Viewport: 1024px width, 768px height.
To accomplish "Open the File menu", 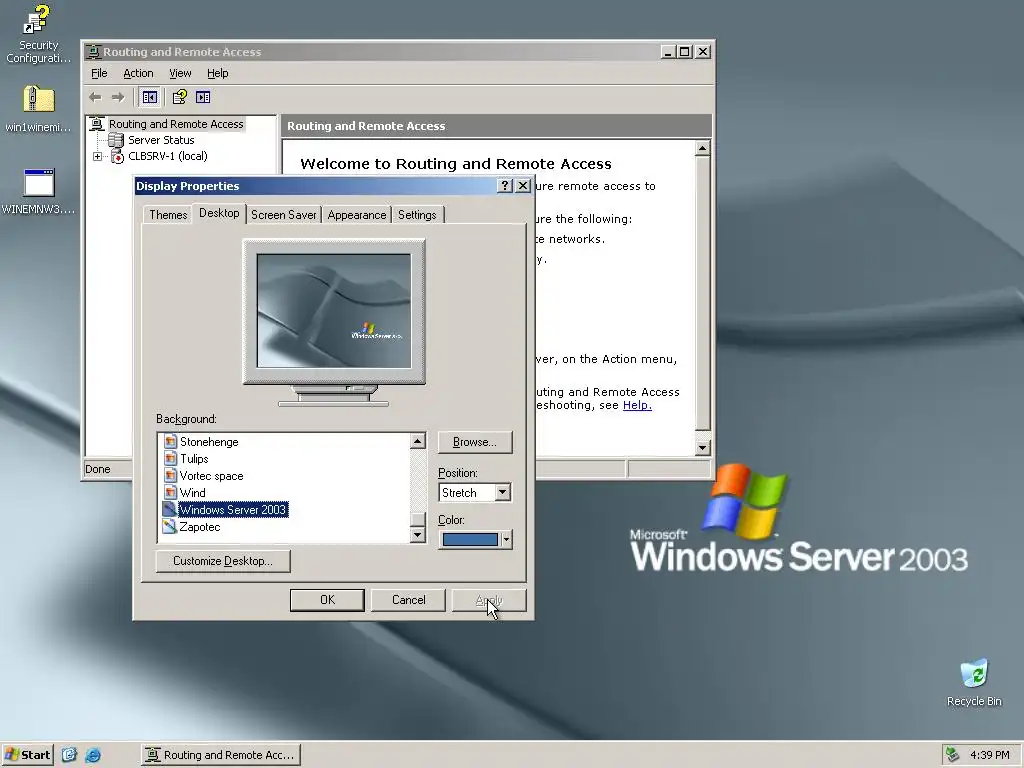I will pos(99,73).
